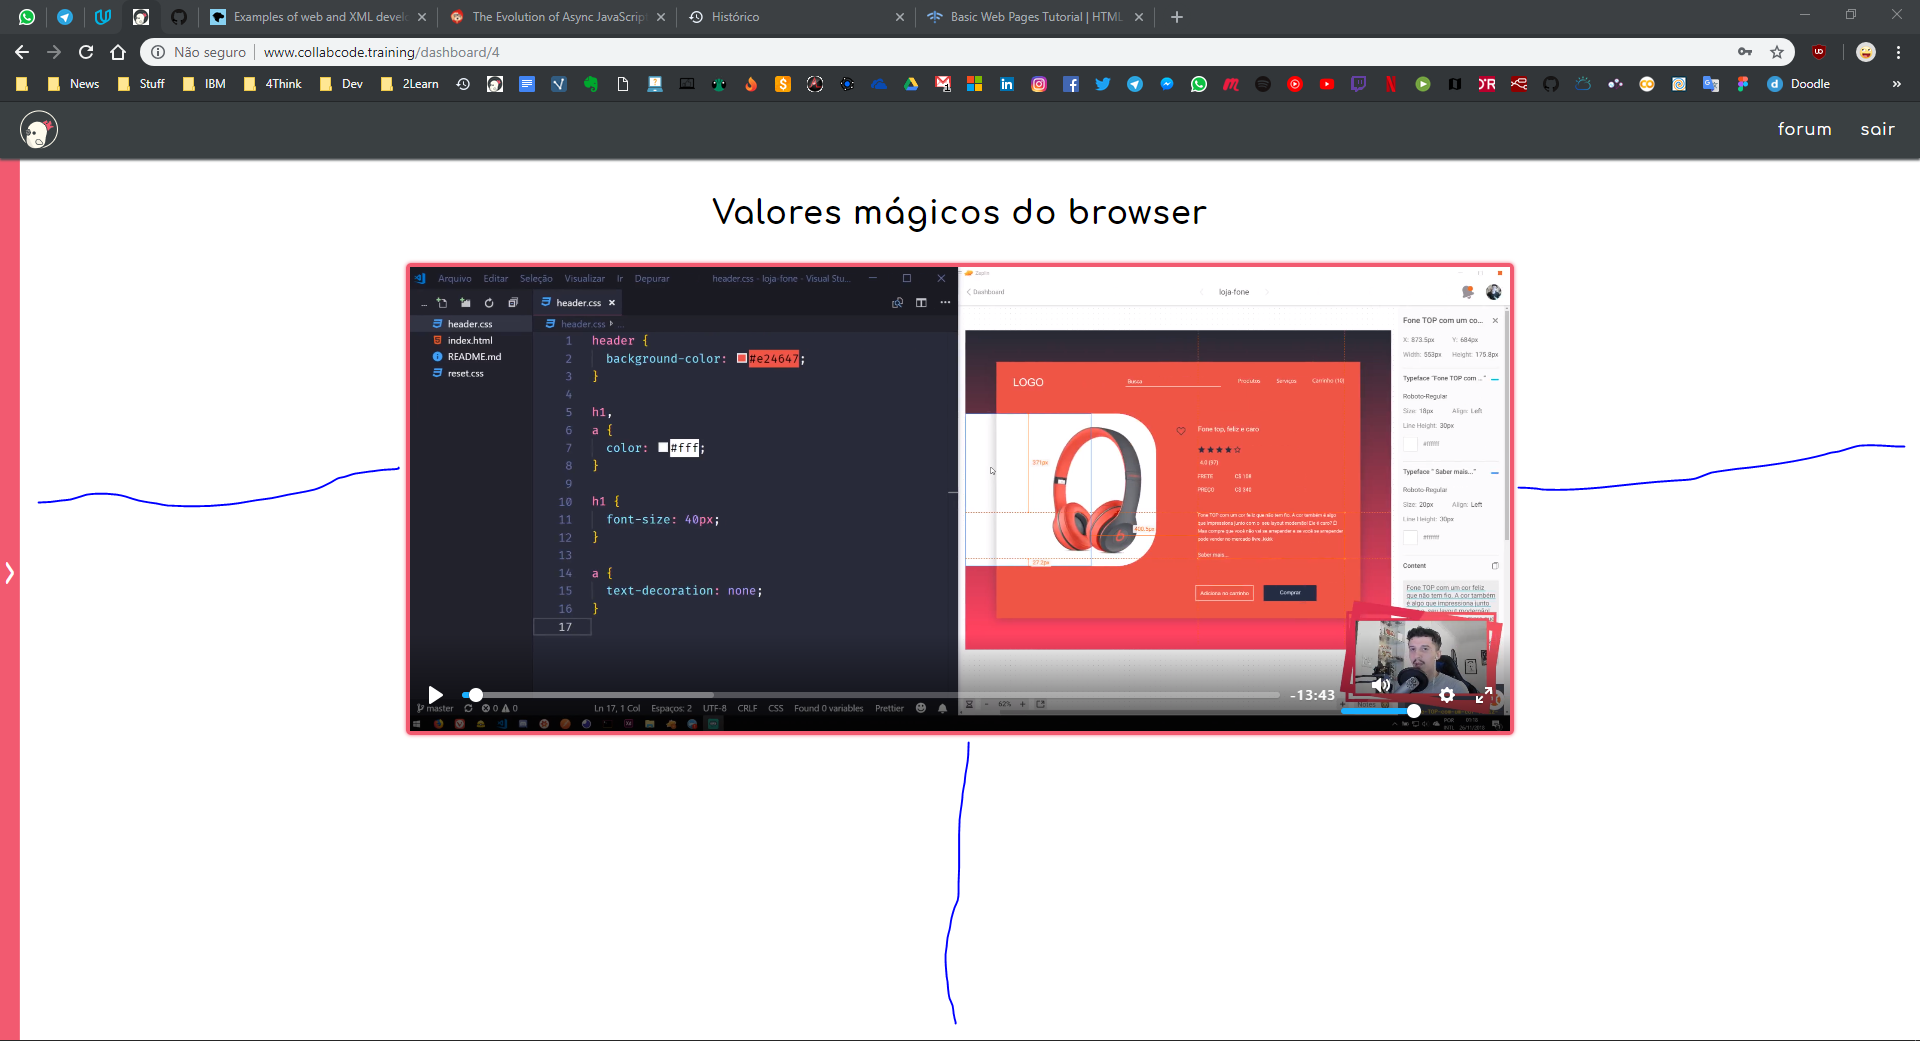This screenshot has height=1041, width=1920.
Task: Open the Google Docs bookmark
Action: coord(527,84)
